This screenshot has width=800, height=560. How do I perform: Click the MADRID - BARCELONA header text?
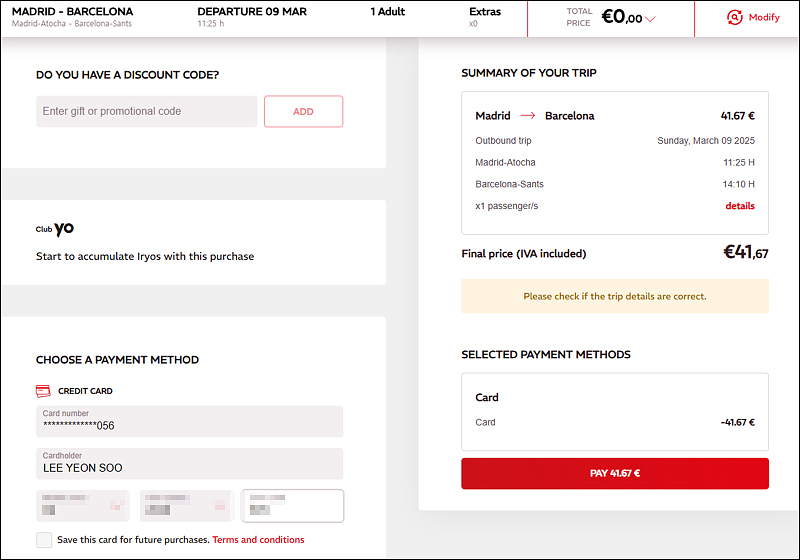tap(72, 12)
